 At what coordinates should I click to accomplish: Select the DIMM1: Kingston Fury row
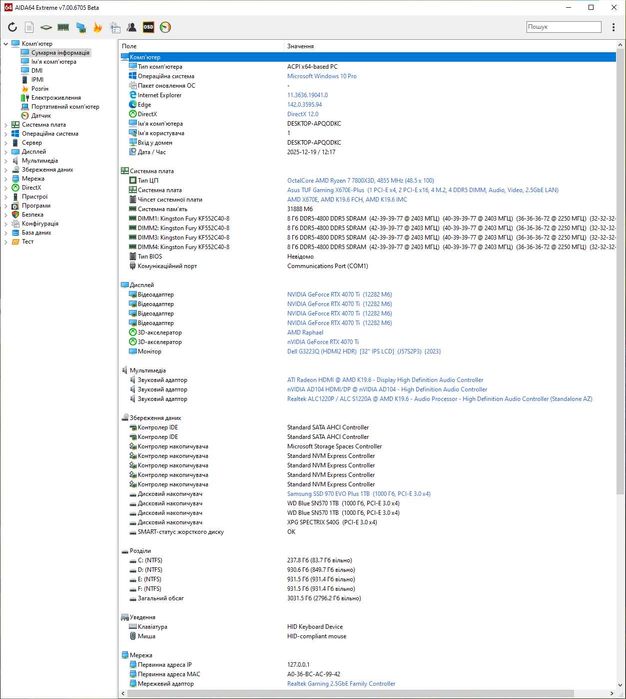point(368,218)
